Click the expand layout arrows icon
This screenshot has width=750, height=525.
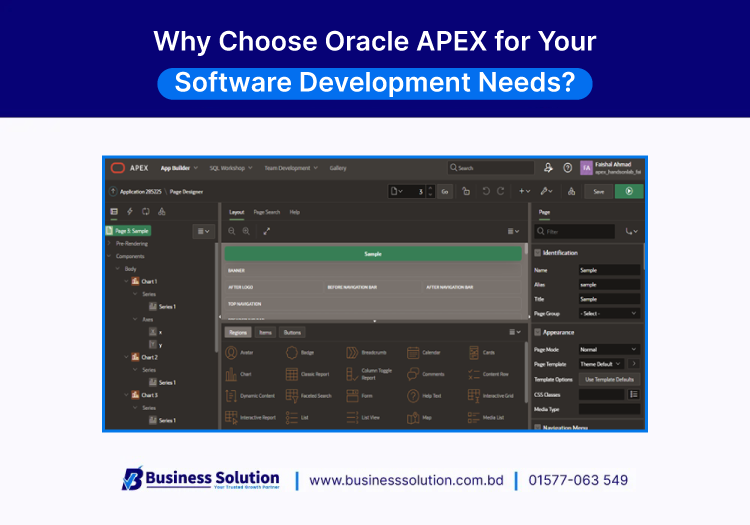coord(266,231)
